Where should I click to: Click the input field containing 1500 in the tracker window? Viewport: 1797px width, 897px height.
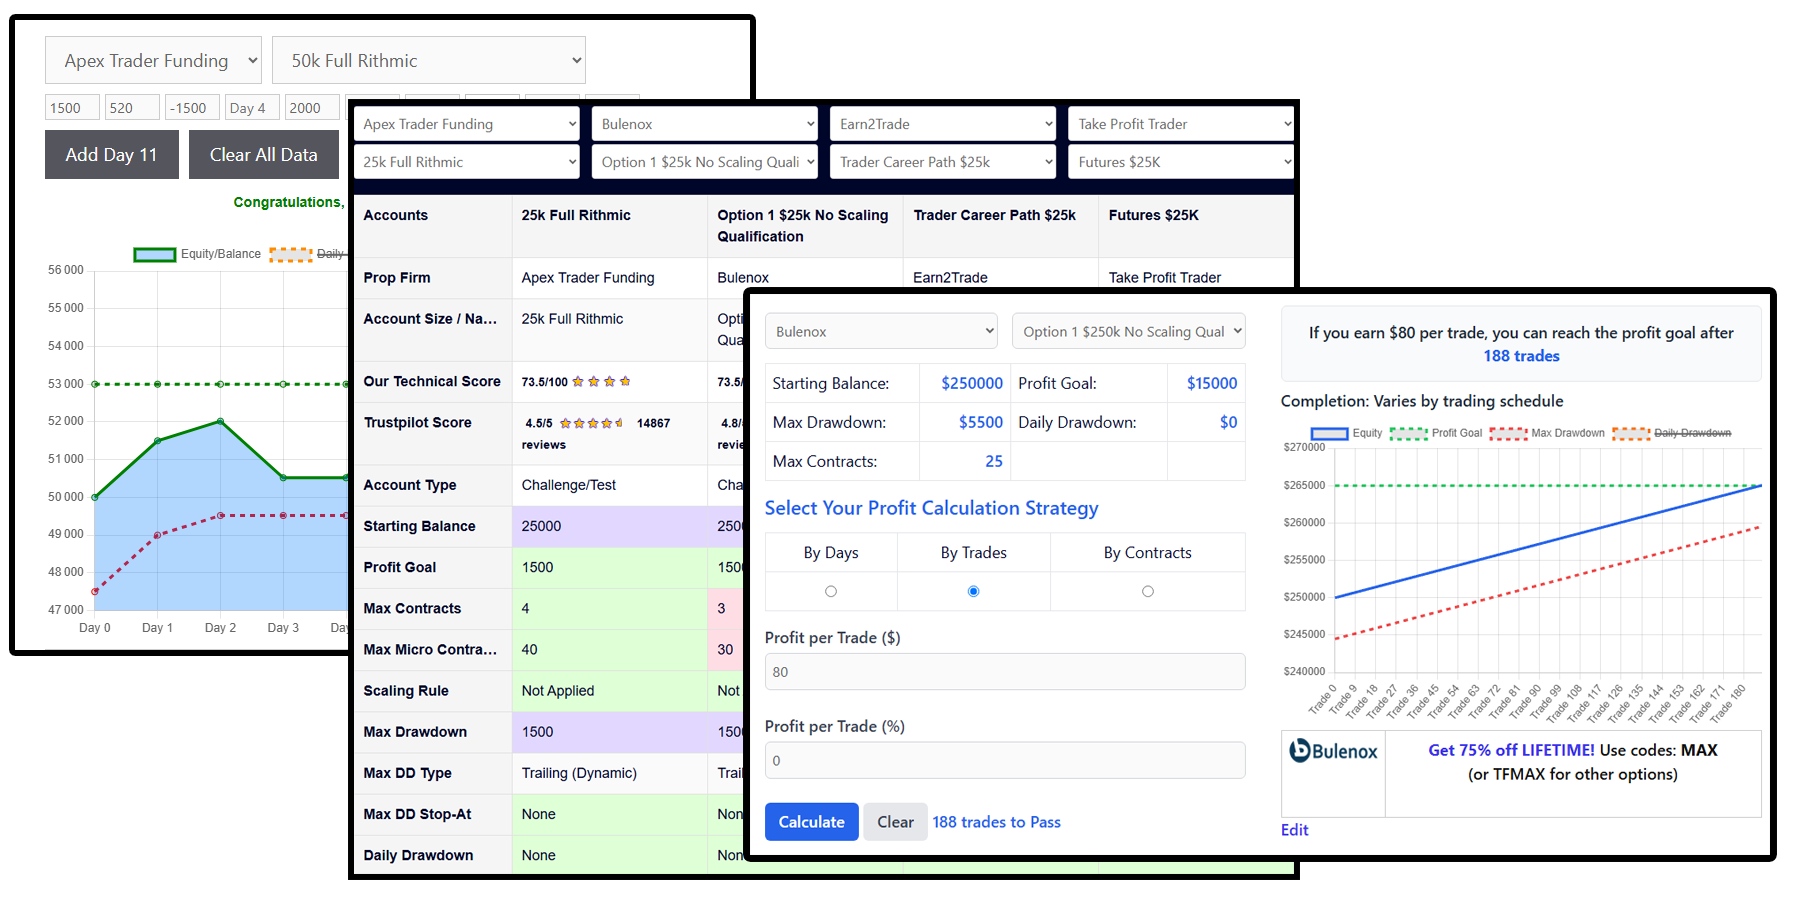tap(72, 108)
